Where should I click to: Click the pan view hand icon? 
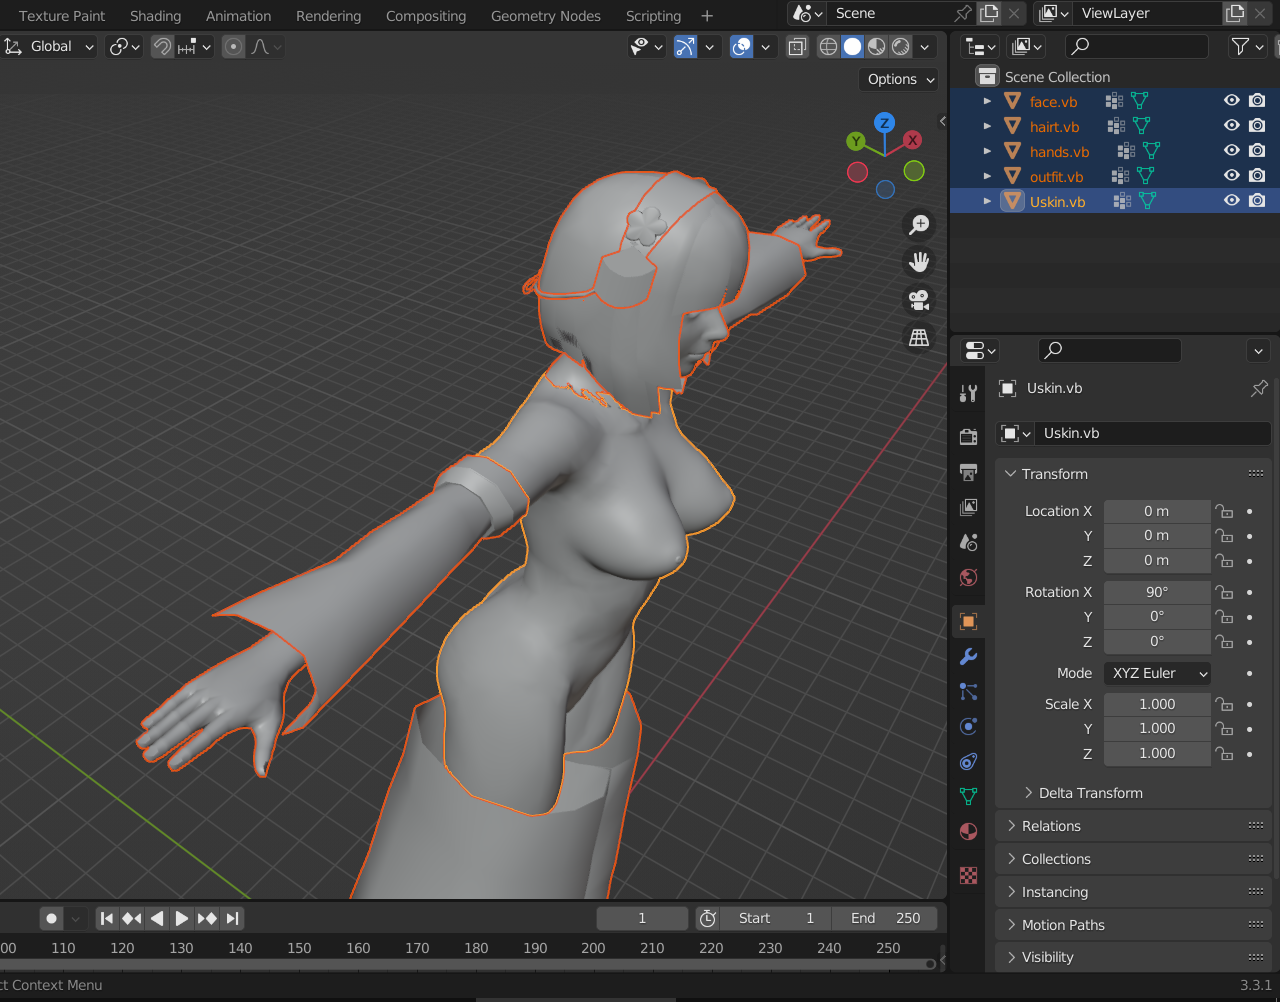pyautogui.click(x=918, y=262)
